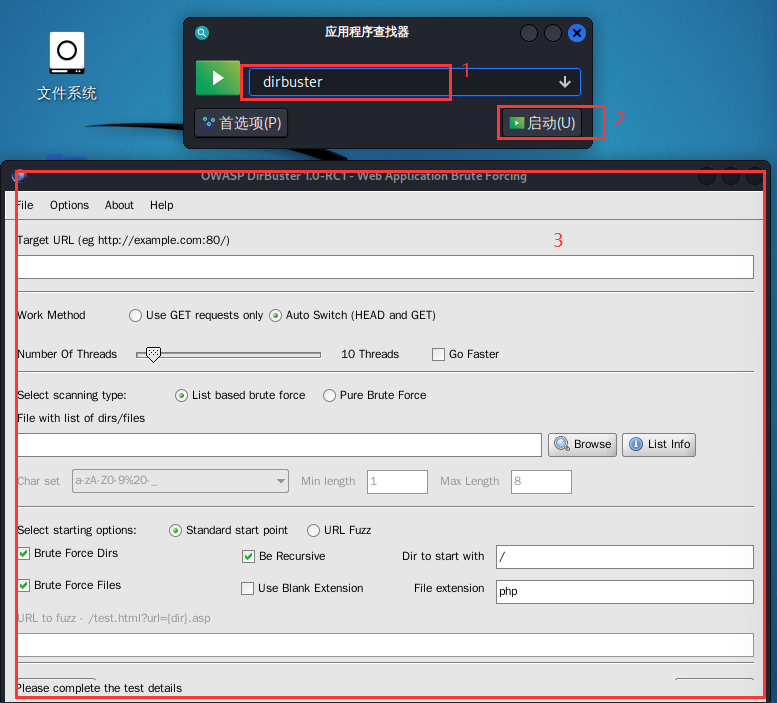Select Use GET requests only radio

tap(135, 316)
